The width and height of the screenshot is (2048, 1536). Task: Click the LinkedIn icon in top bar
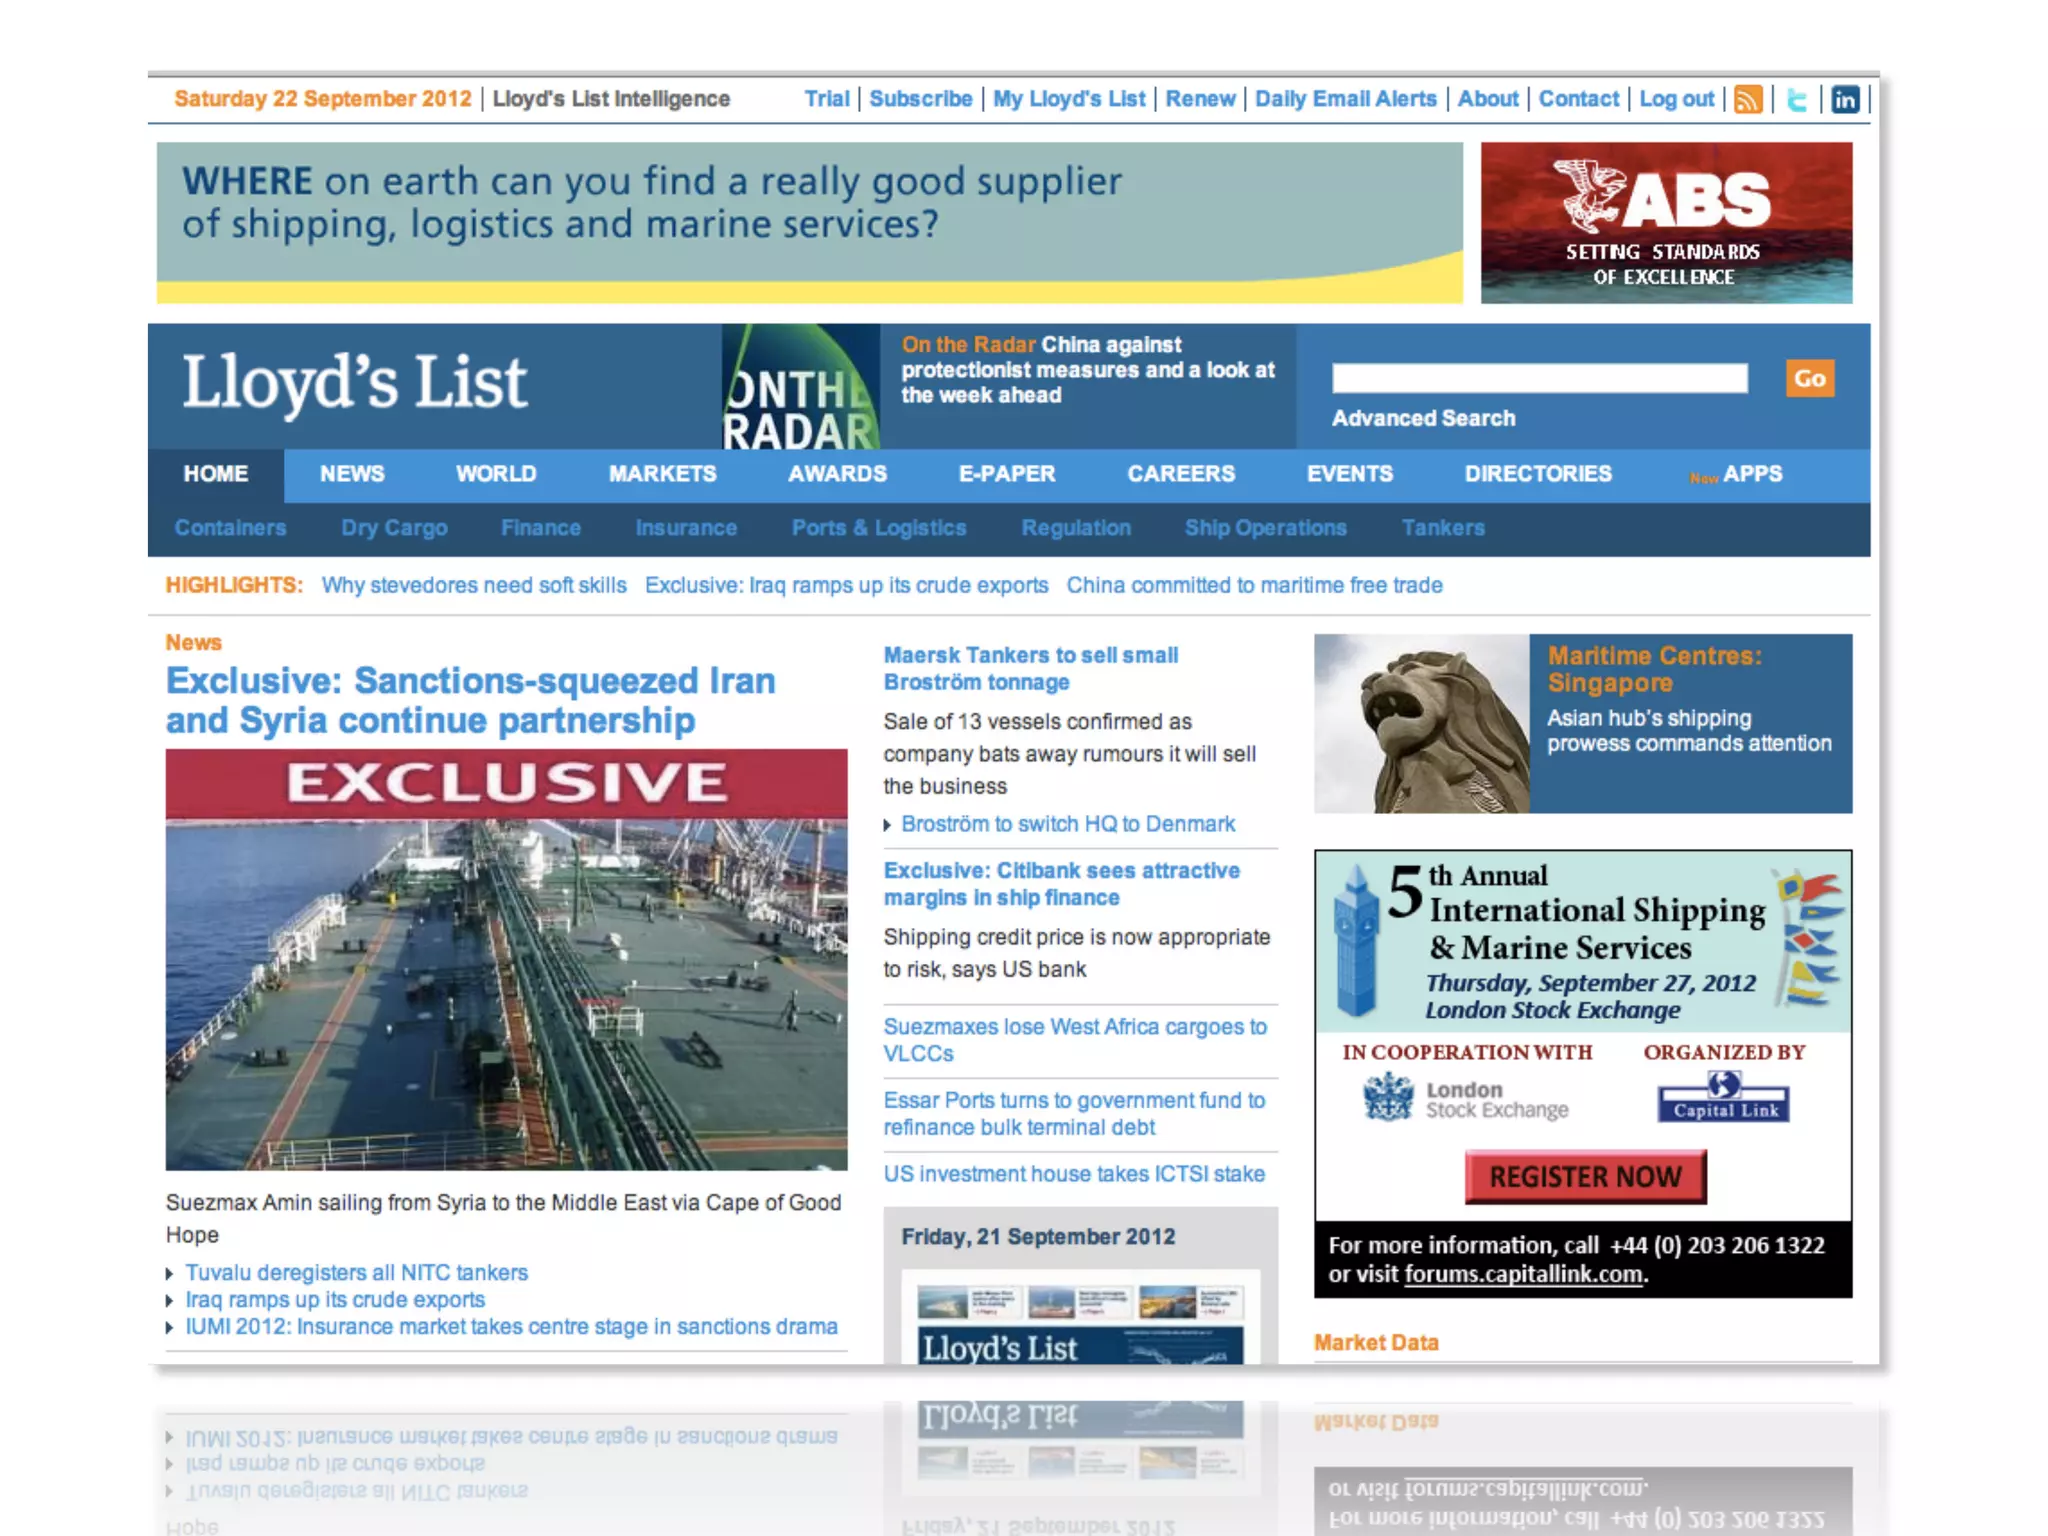(1845, 99)
